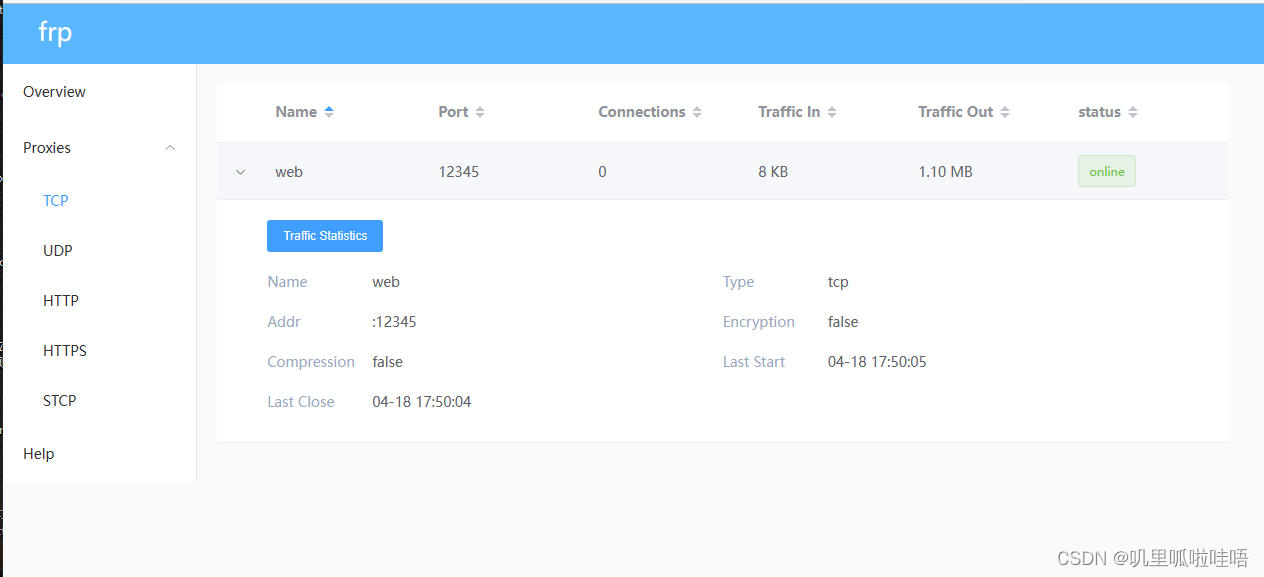Click the 12345 port cell
Image resolution: width=1264 pixels, height=577 pixels.
click(x=459, y=172)
